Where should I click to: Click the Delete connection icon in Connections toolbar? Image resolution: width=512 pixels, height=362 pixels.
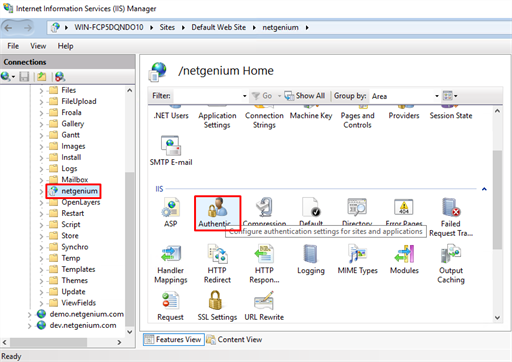click(60, 77)
